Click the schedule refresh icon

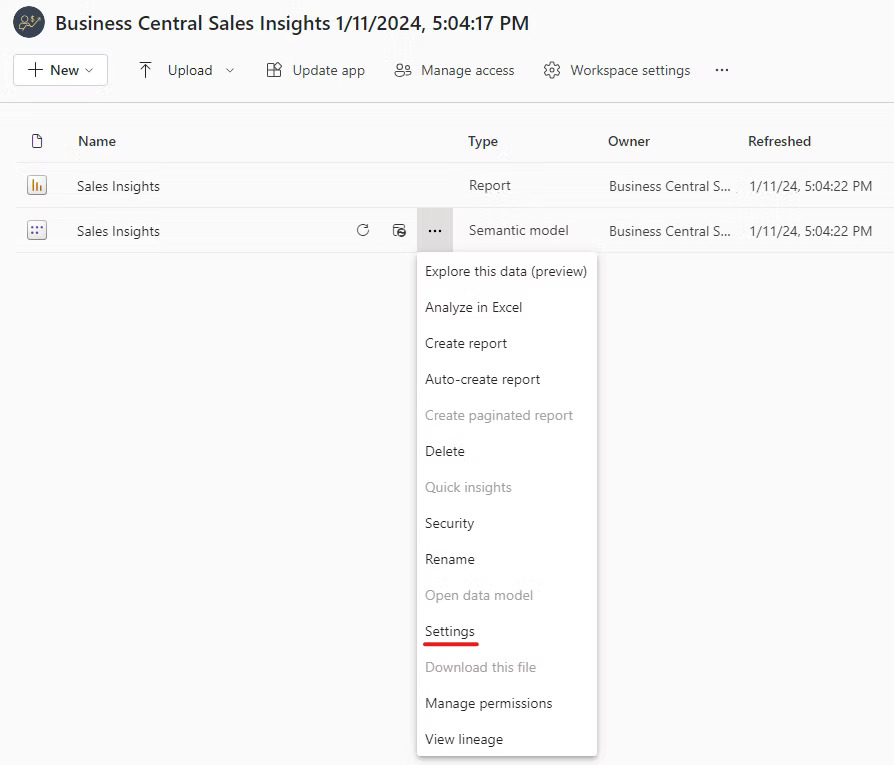click(x=399, y=230)
